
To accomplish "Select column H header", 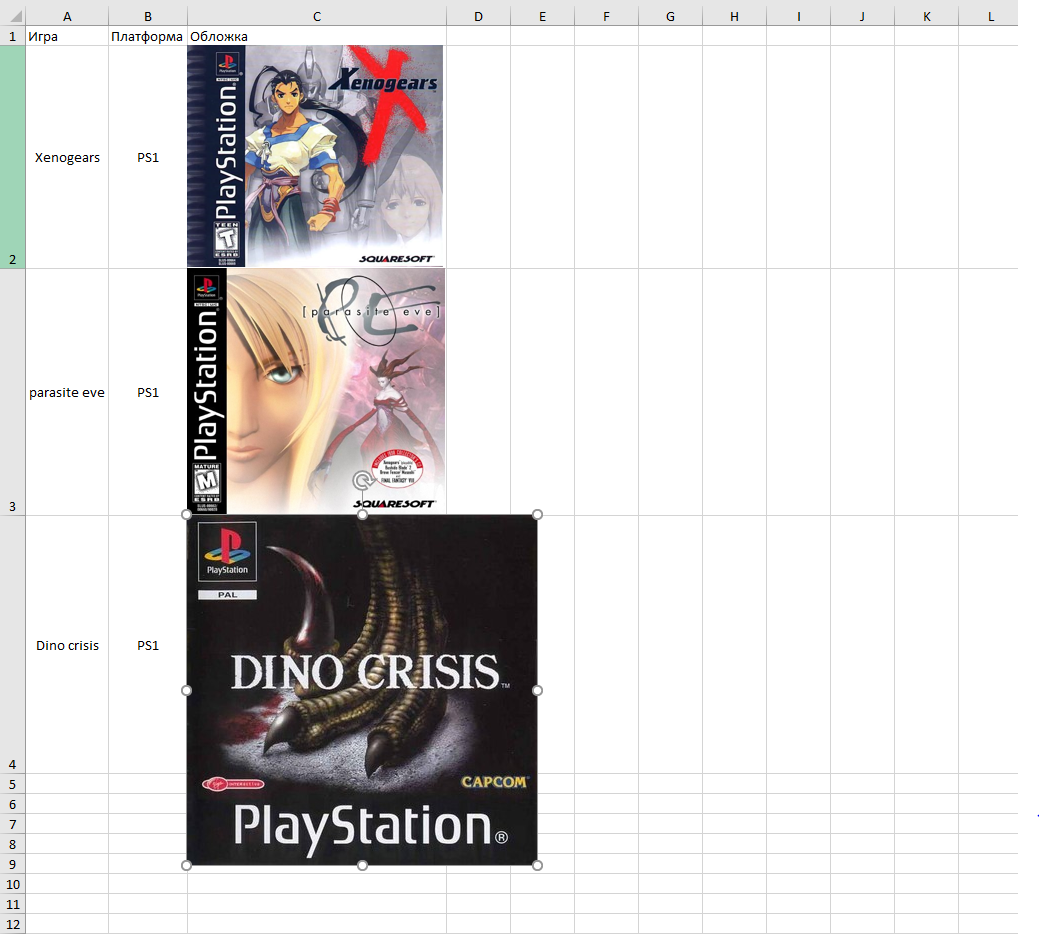I will click(734, 17).
